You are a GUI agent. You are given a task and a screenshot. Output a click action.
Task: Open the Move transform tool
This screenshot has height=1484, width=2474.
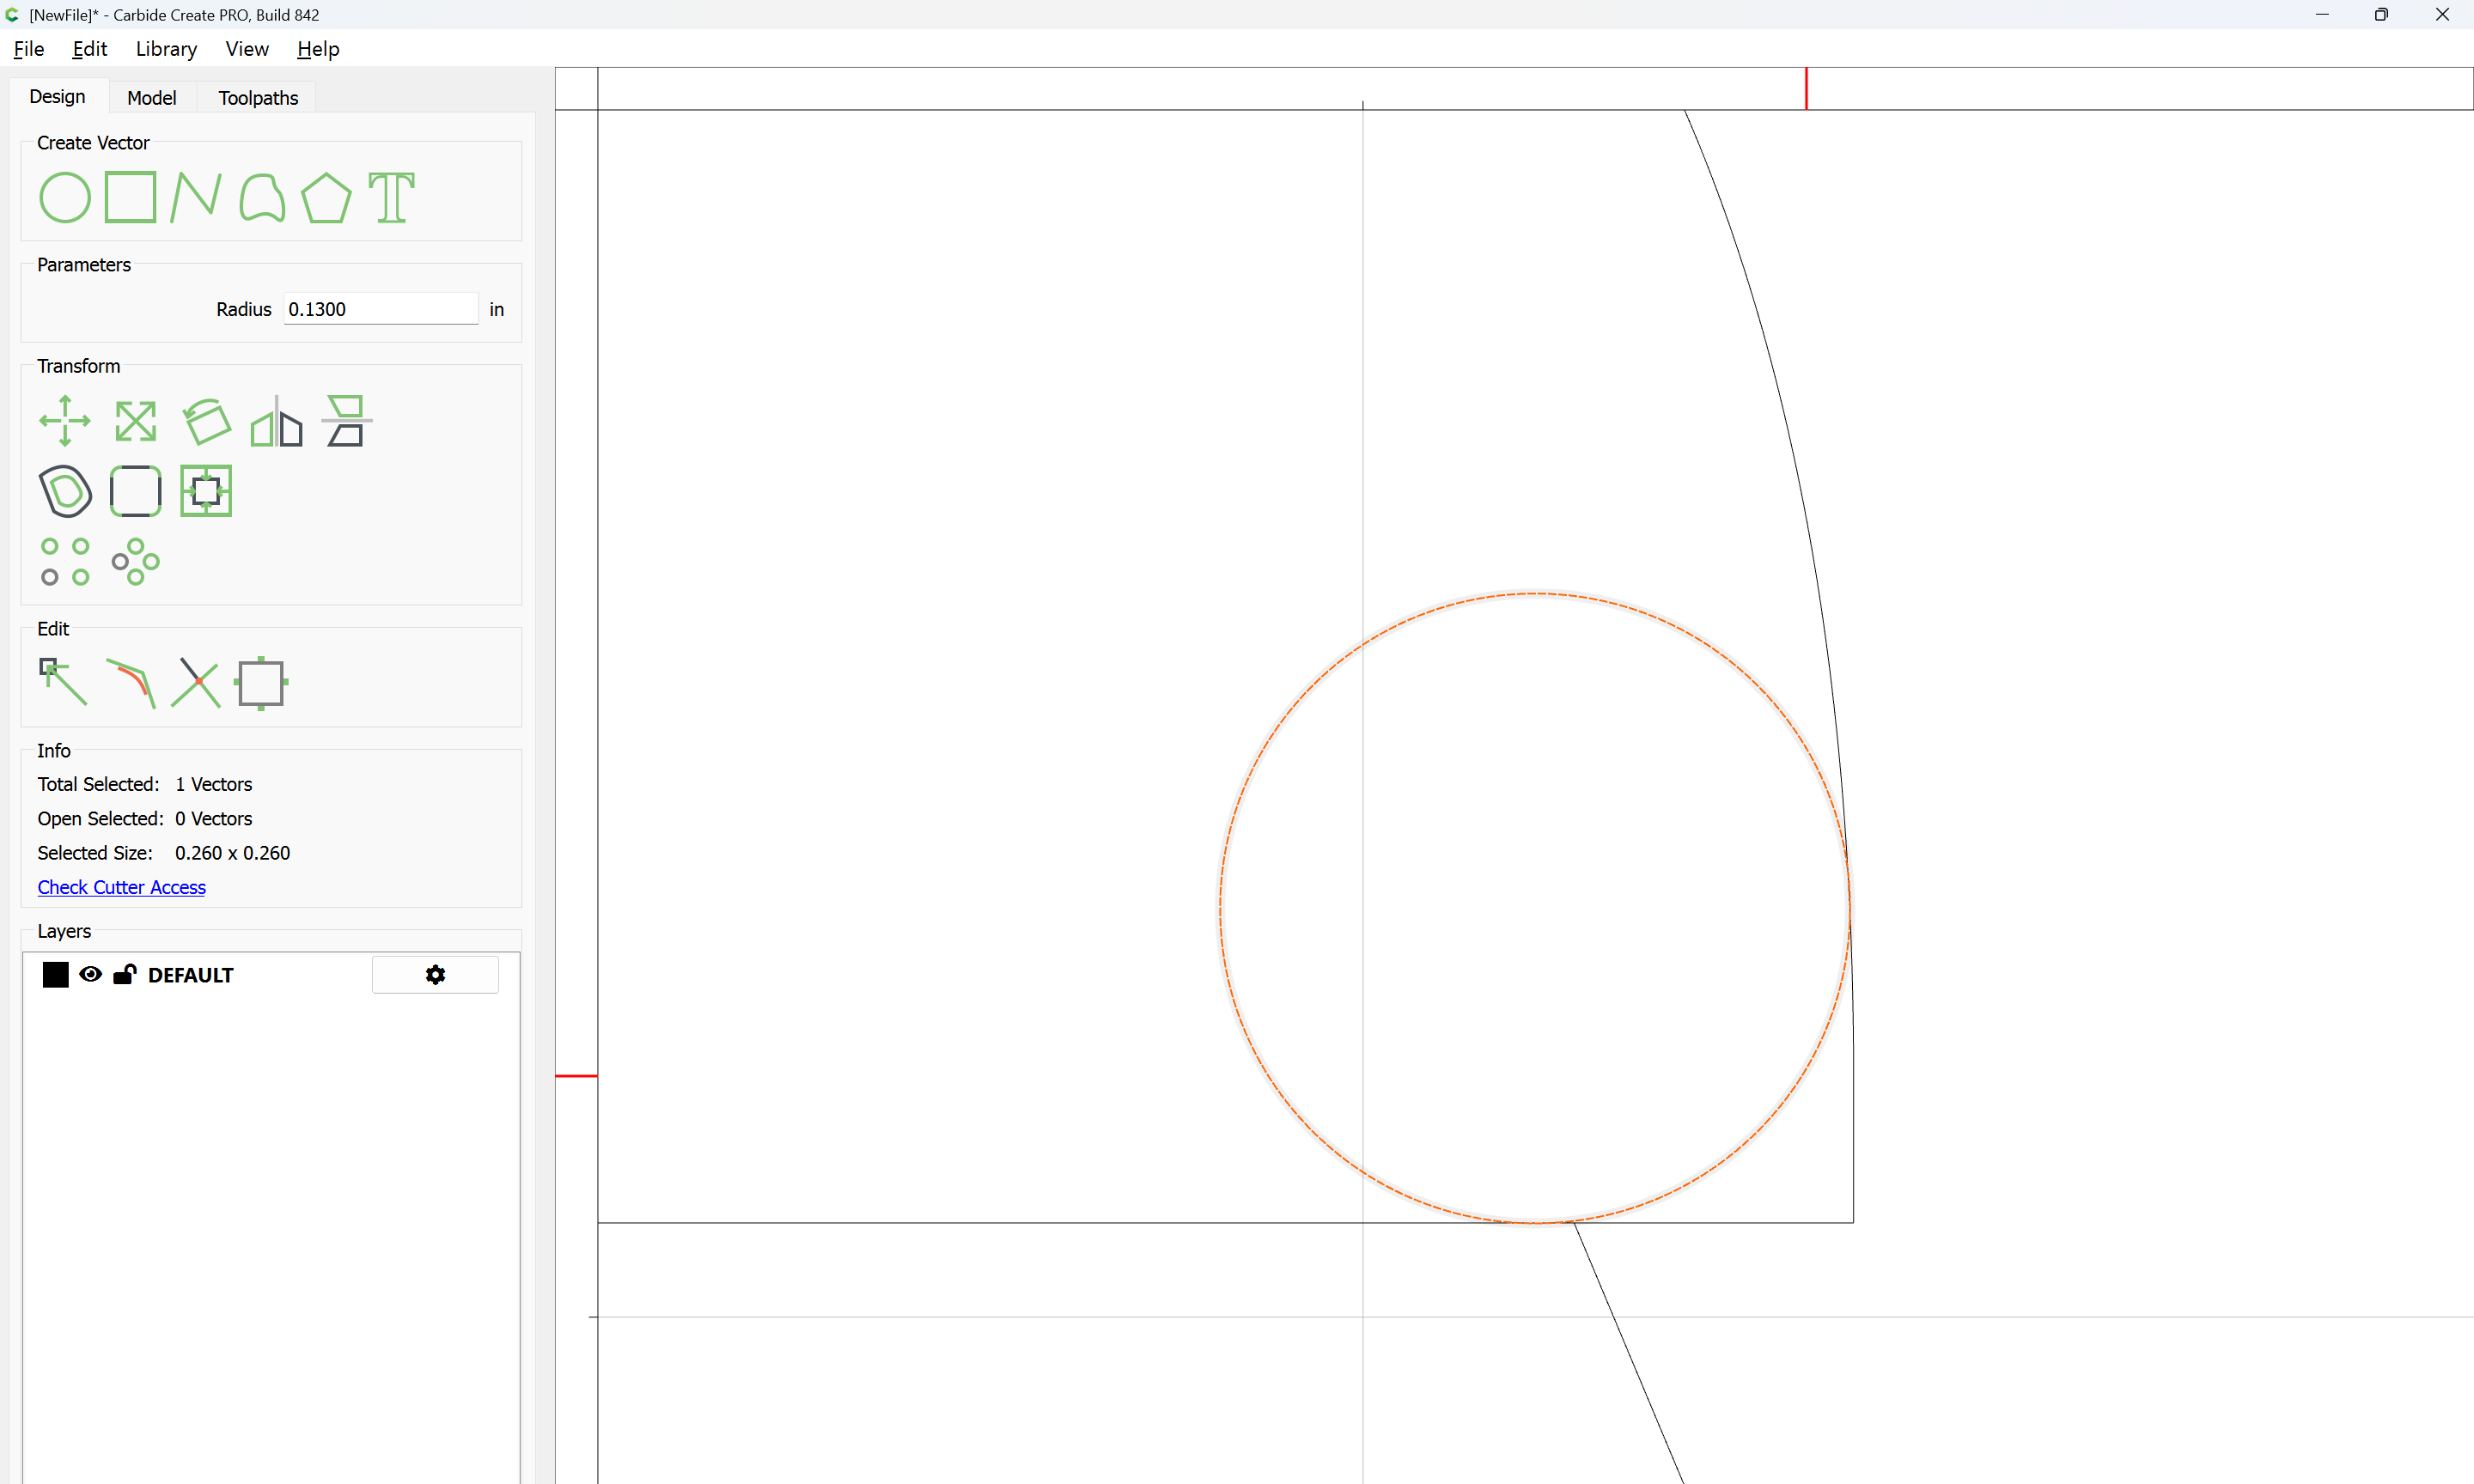(65, 421)
